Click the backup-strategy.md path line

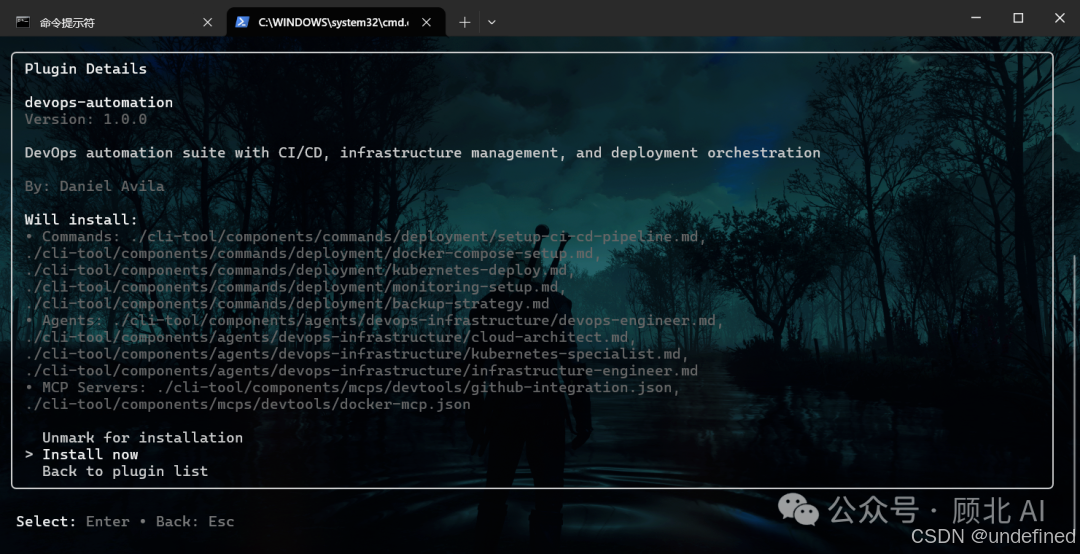[x=287, y=304]
